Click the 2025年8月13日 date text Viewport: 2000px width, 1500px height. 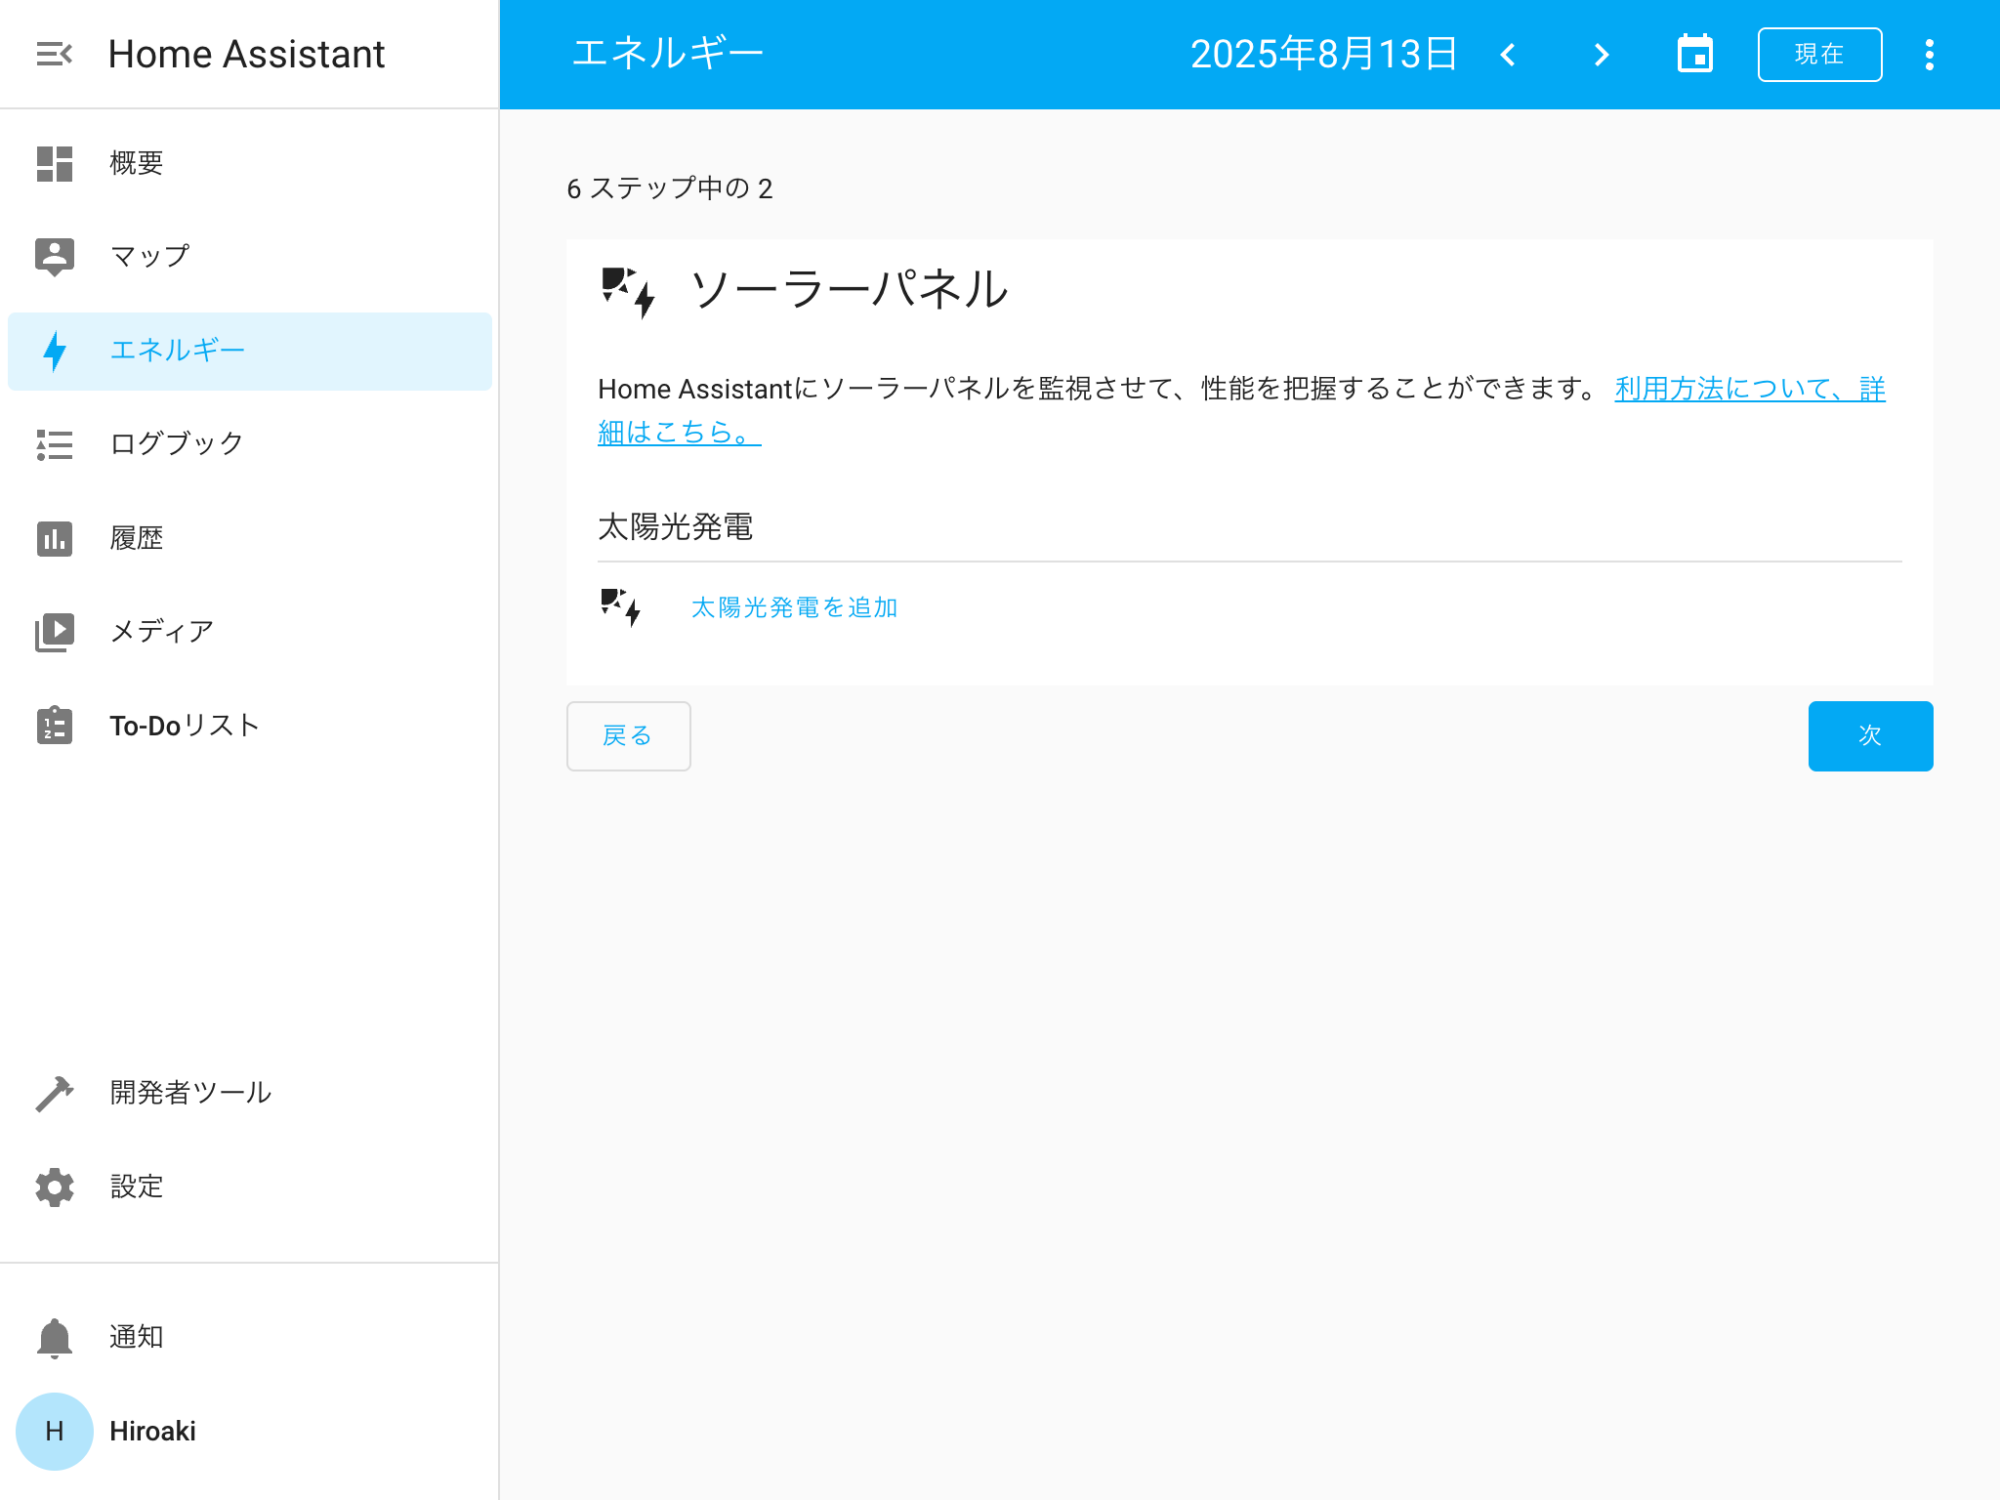pyautogui.click(x=1324, y=54)
